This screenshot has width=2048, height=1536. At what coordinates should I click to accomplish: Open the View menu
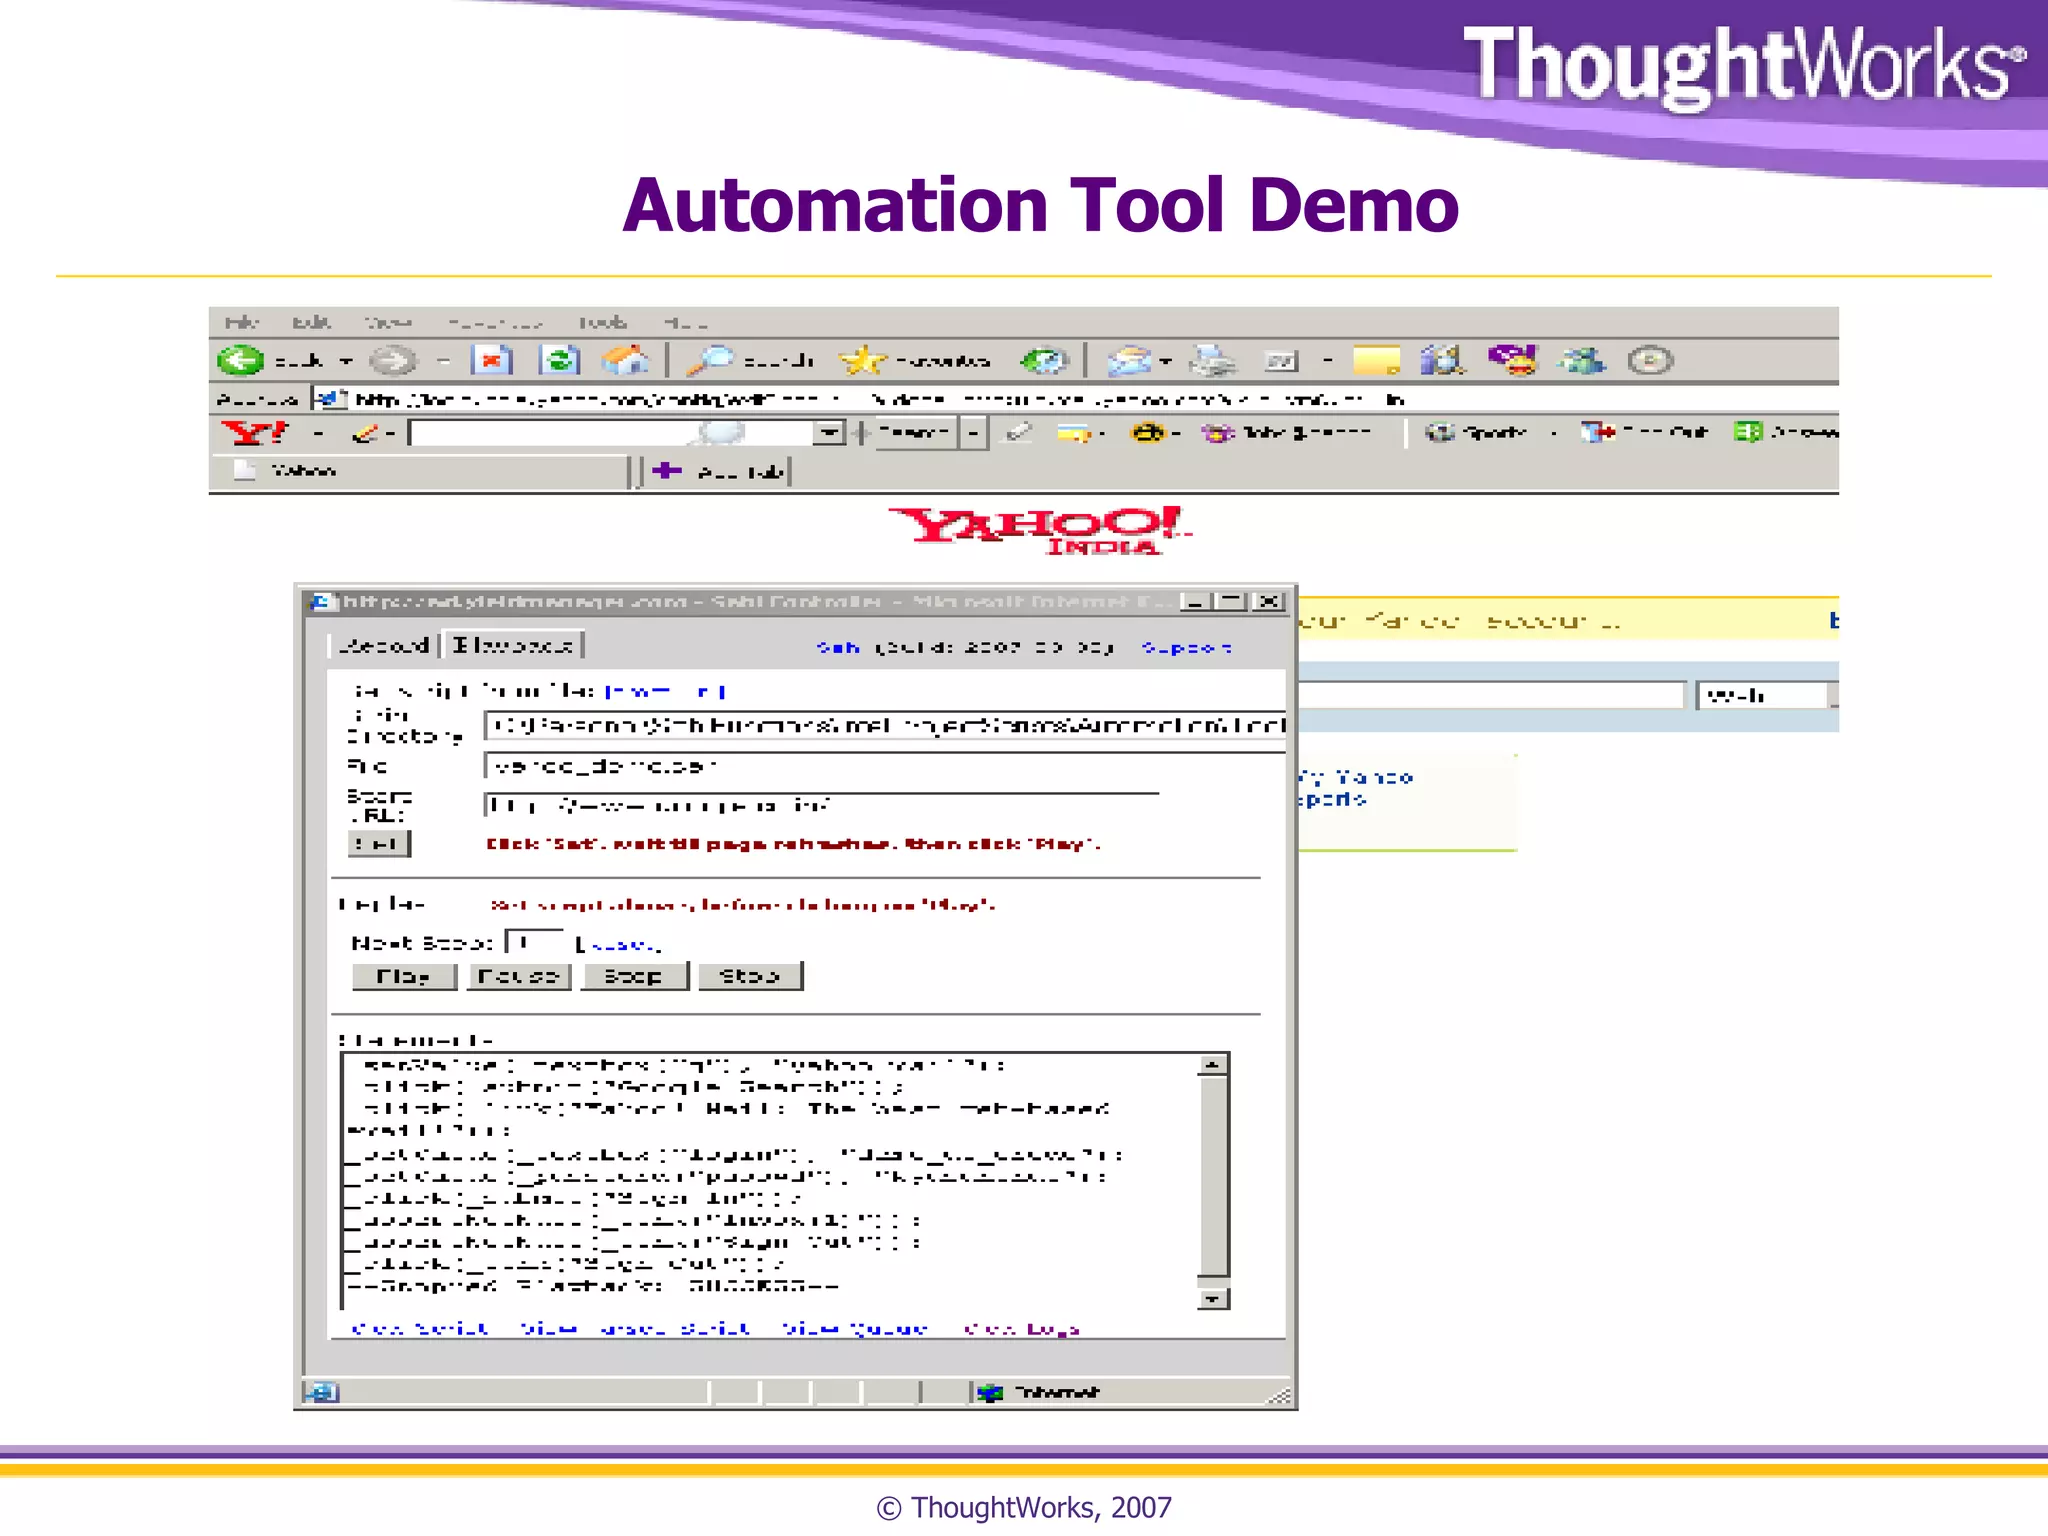[x=388, y=322]
